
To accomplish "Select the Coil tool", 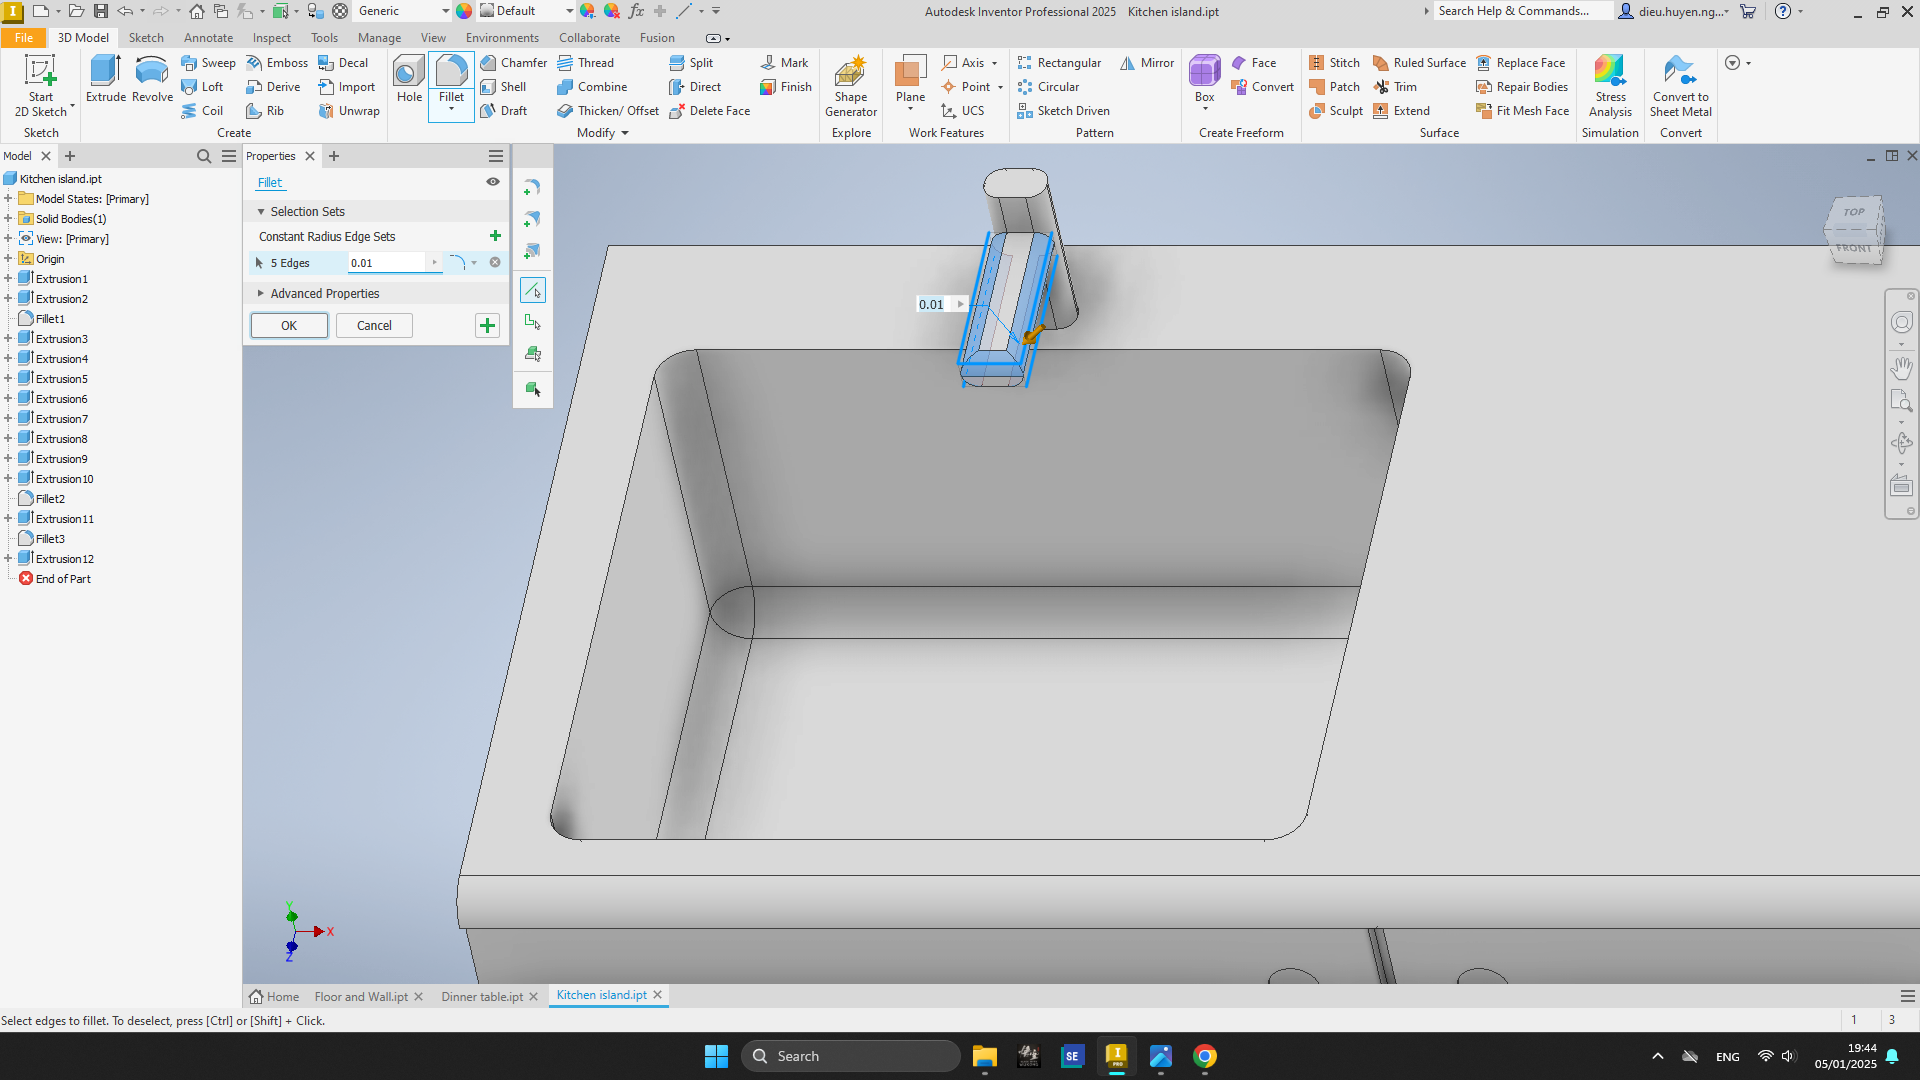I will click(202, 111).
